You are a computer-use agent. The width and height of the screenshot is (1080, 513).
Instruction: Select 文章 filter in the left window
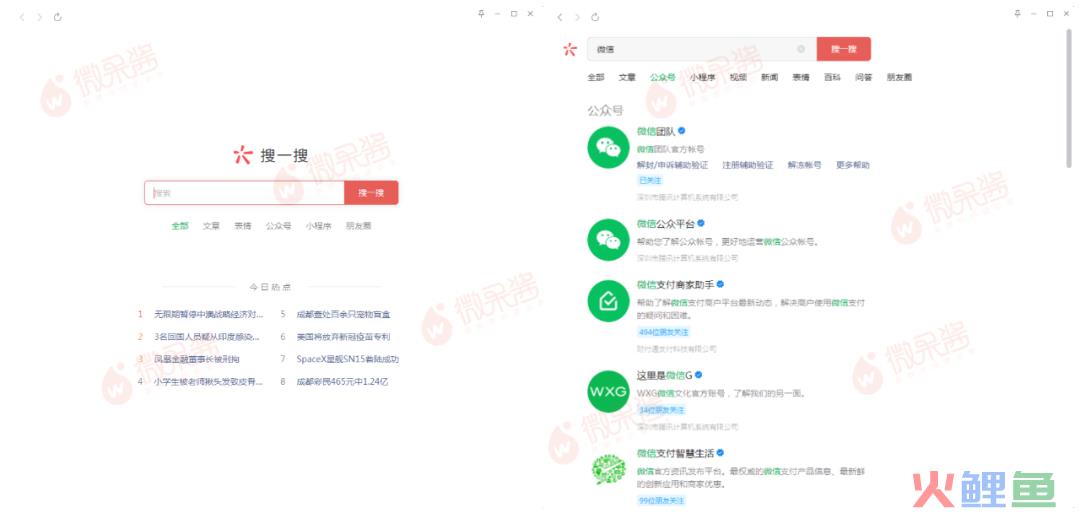(x=211, y=226)
